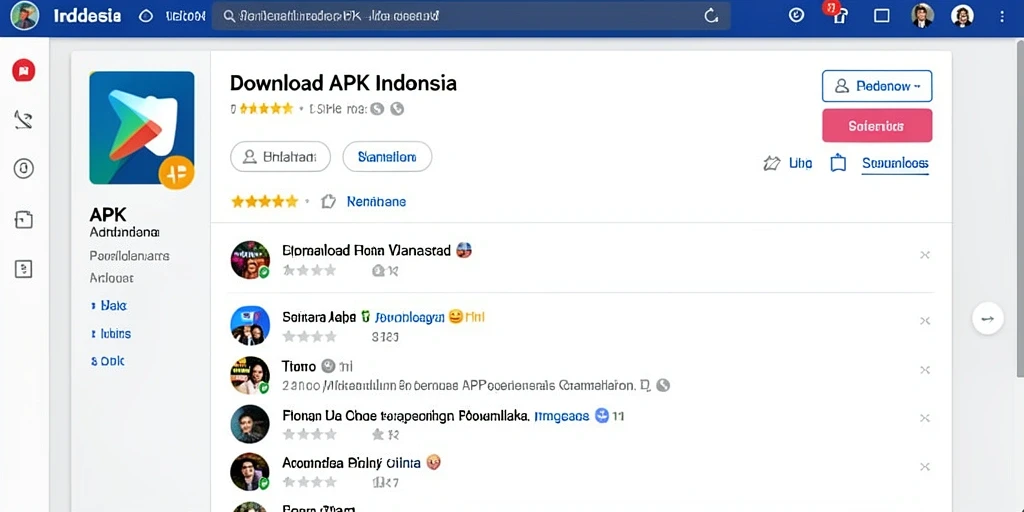
Task: Dismiss the Elpmaload Rona Vlanastad review
Action: pyautogui.click(x=925, y=255)
